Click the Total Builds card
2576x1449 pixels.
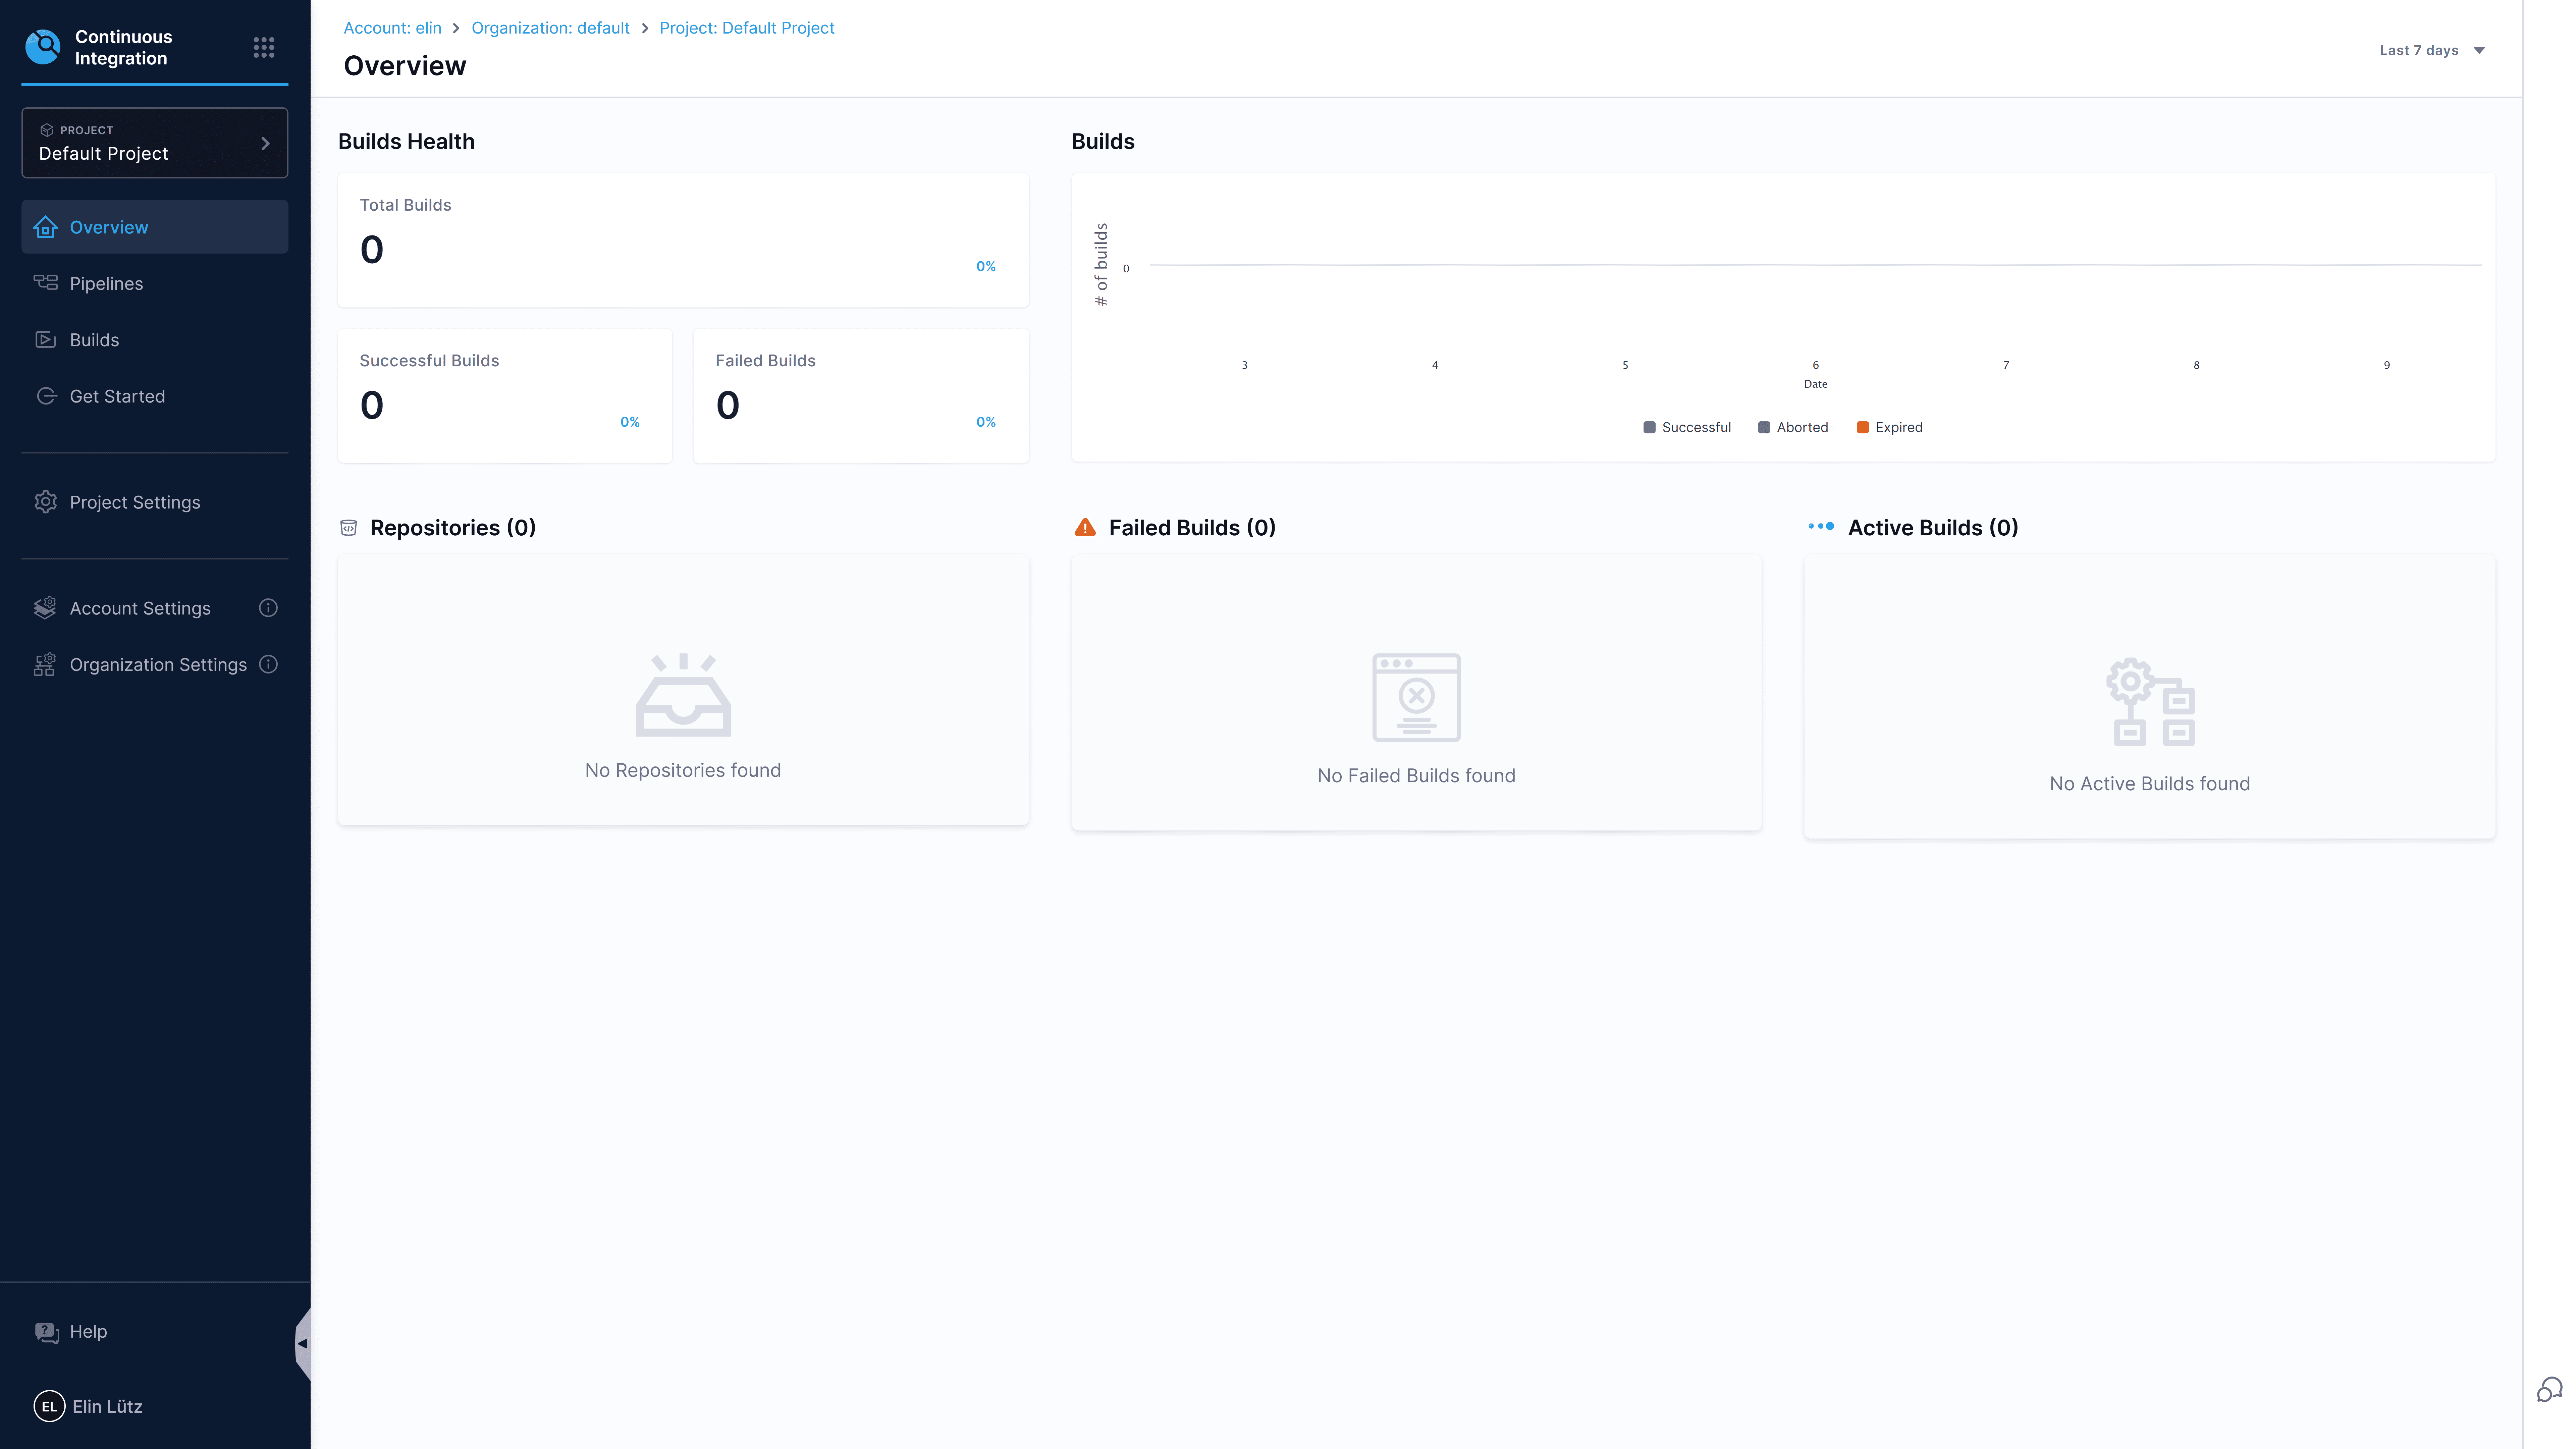pos(683,240)
